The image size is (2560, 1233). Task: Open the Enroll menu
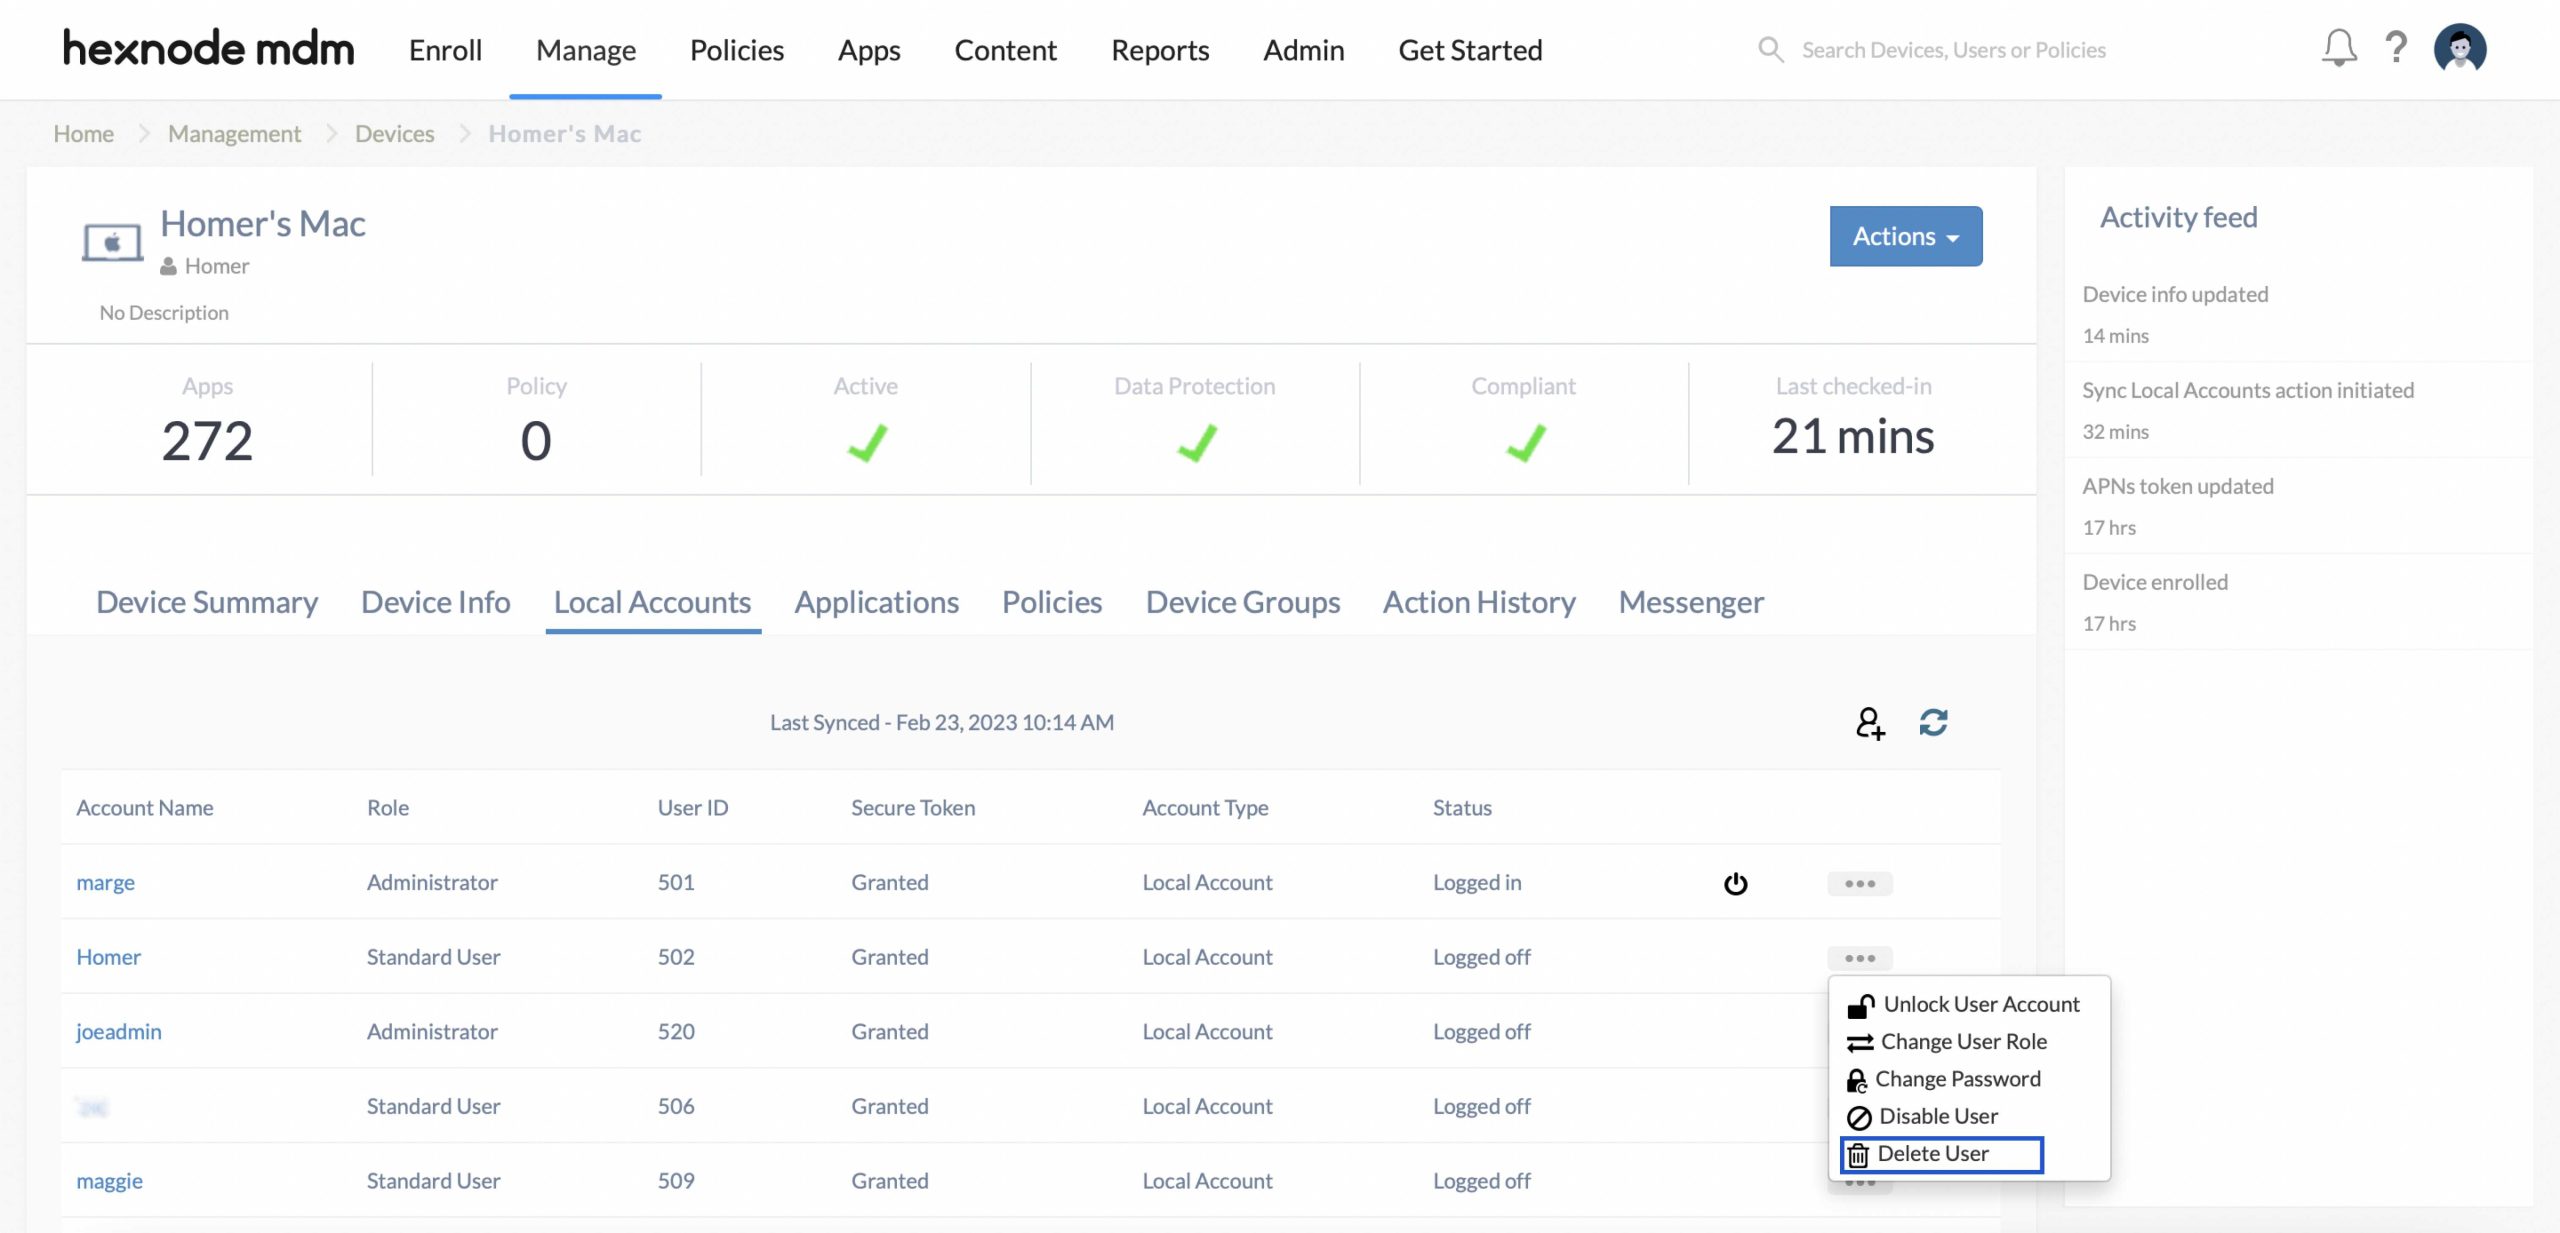pos(445,50)
